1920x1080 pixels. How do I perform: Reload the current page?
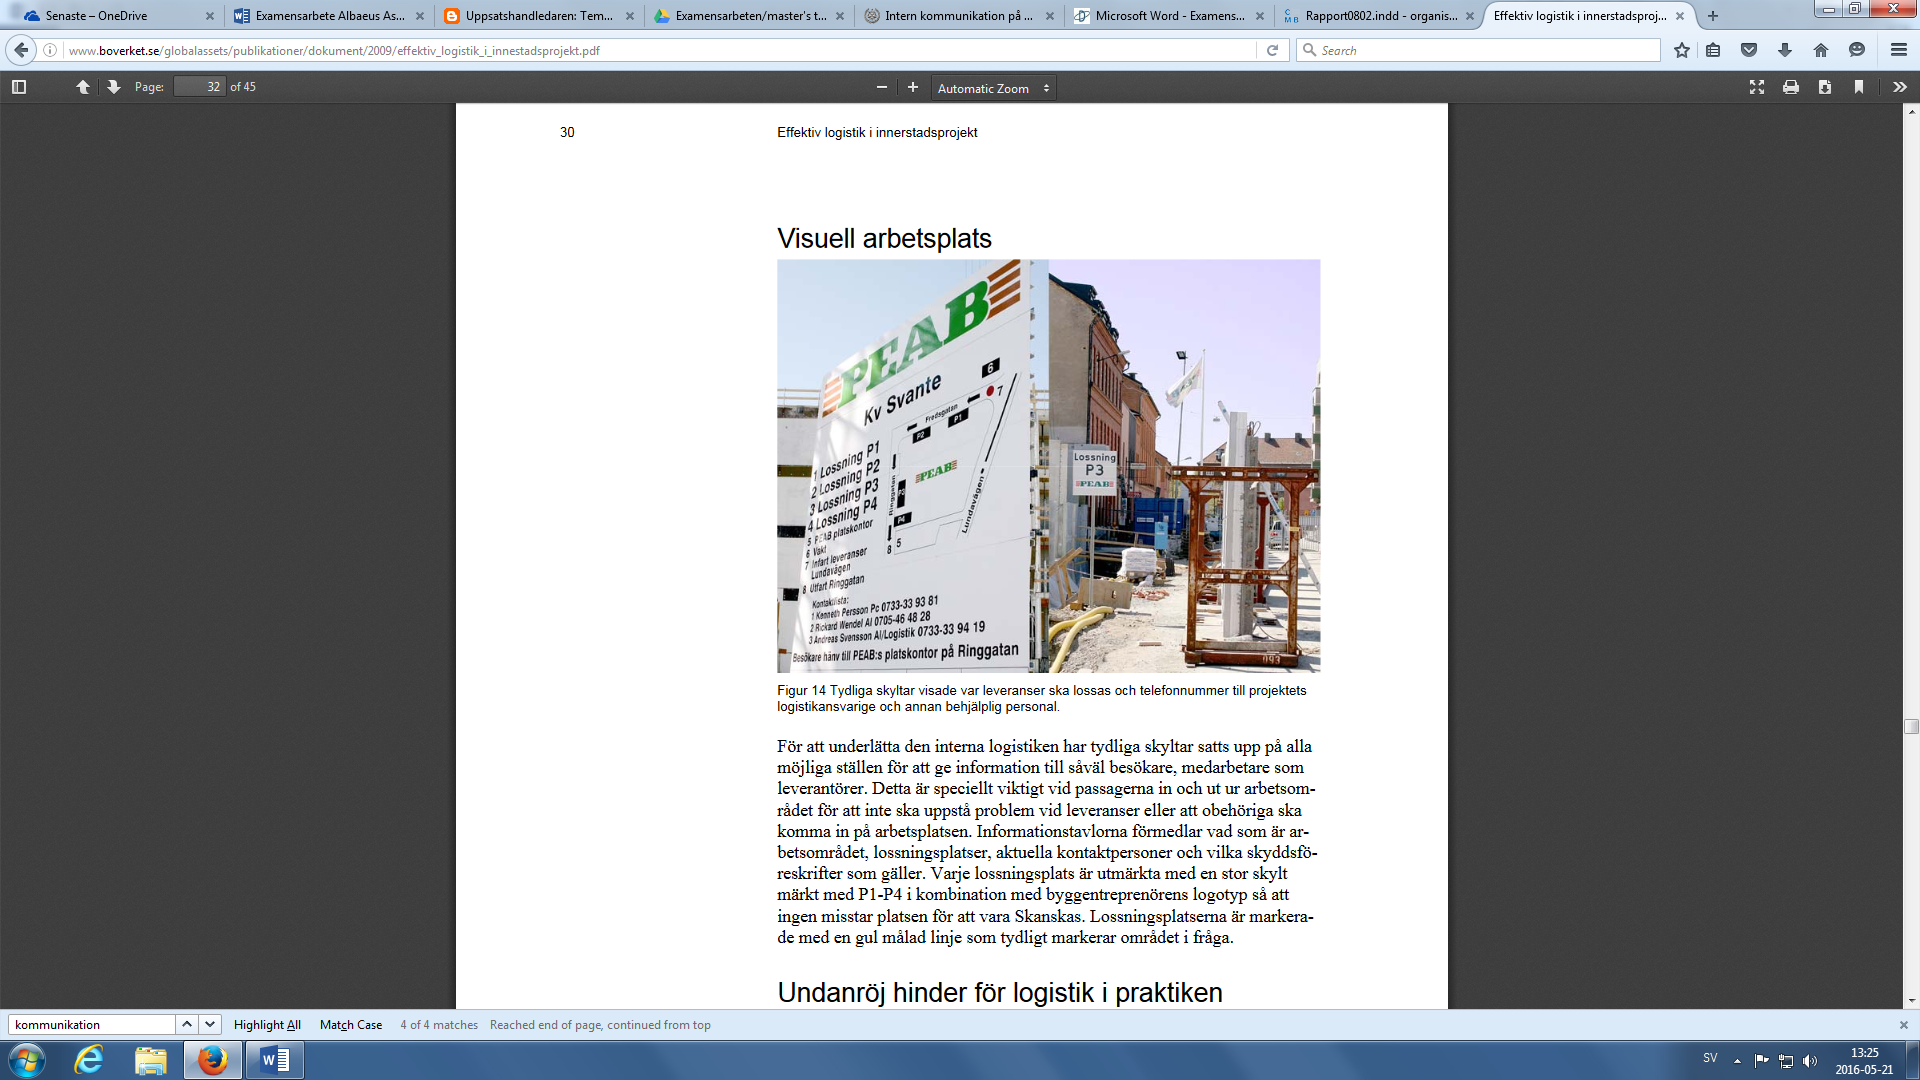tap(1272, 50)
